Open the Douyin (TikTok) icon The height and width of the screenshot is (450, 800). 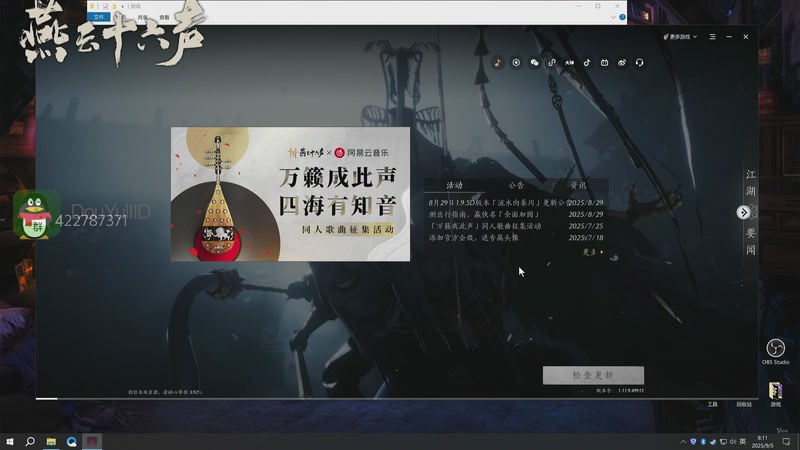coord(587,63)
